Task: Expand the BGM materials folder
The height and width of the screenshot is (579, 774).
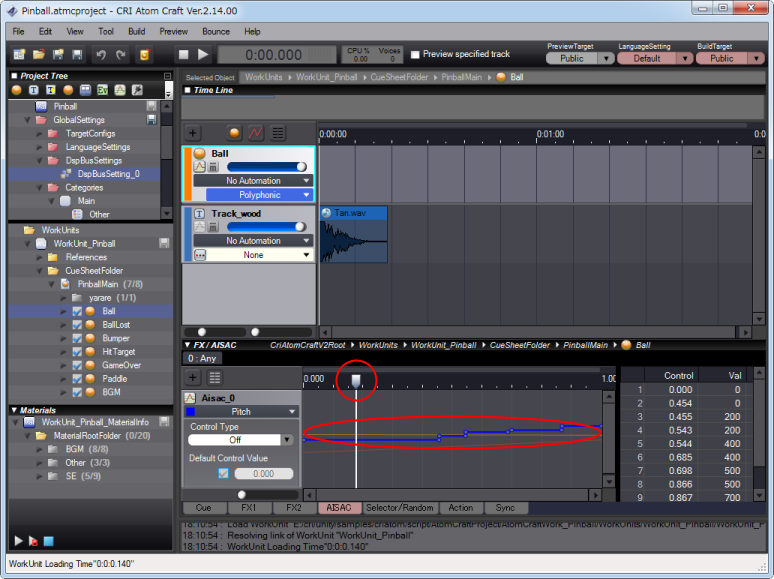Action: (40, 449)
